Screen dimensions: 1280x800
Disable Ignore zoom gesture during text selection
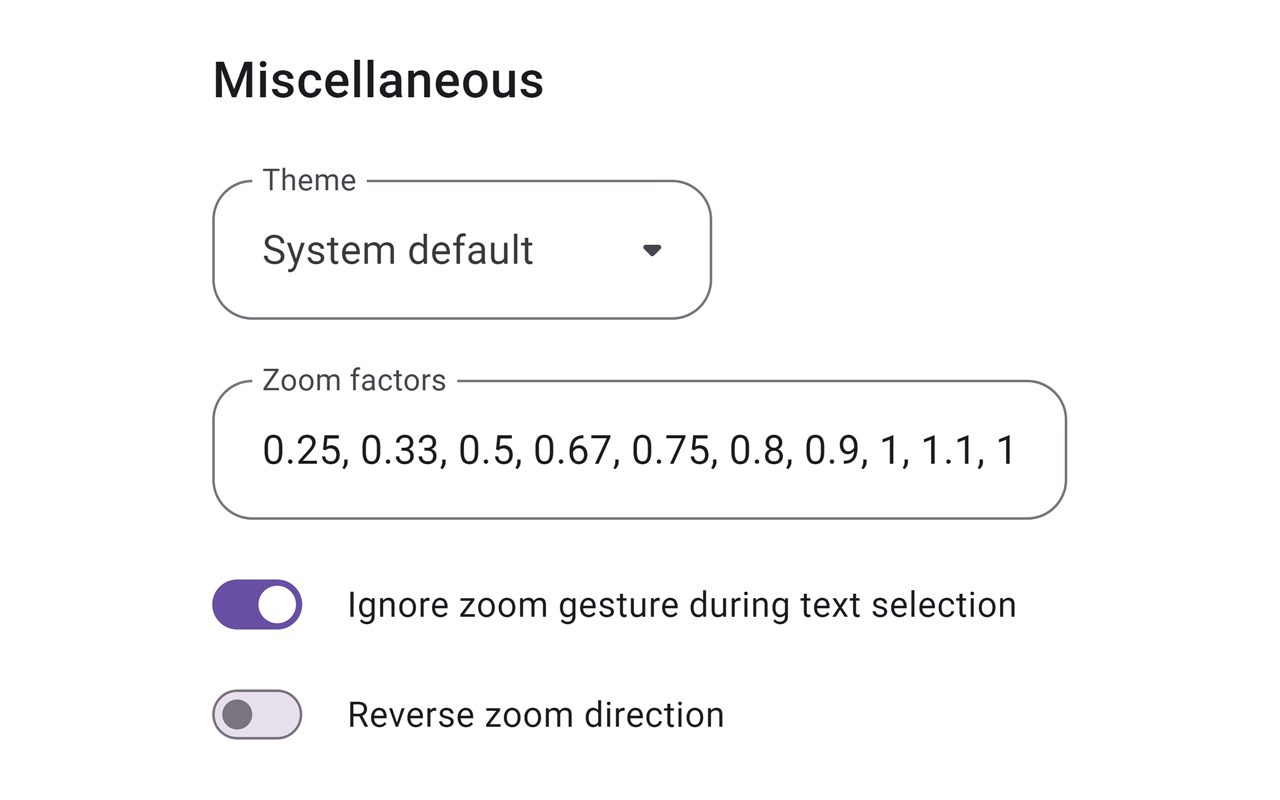(x=257, y=605)
